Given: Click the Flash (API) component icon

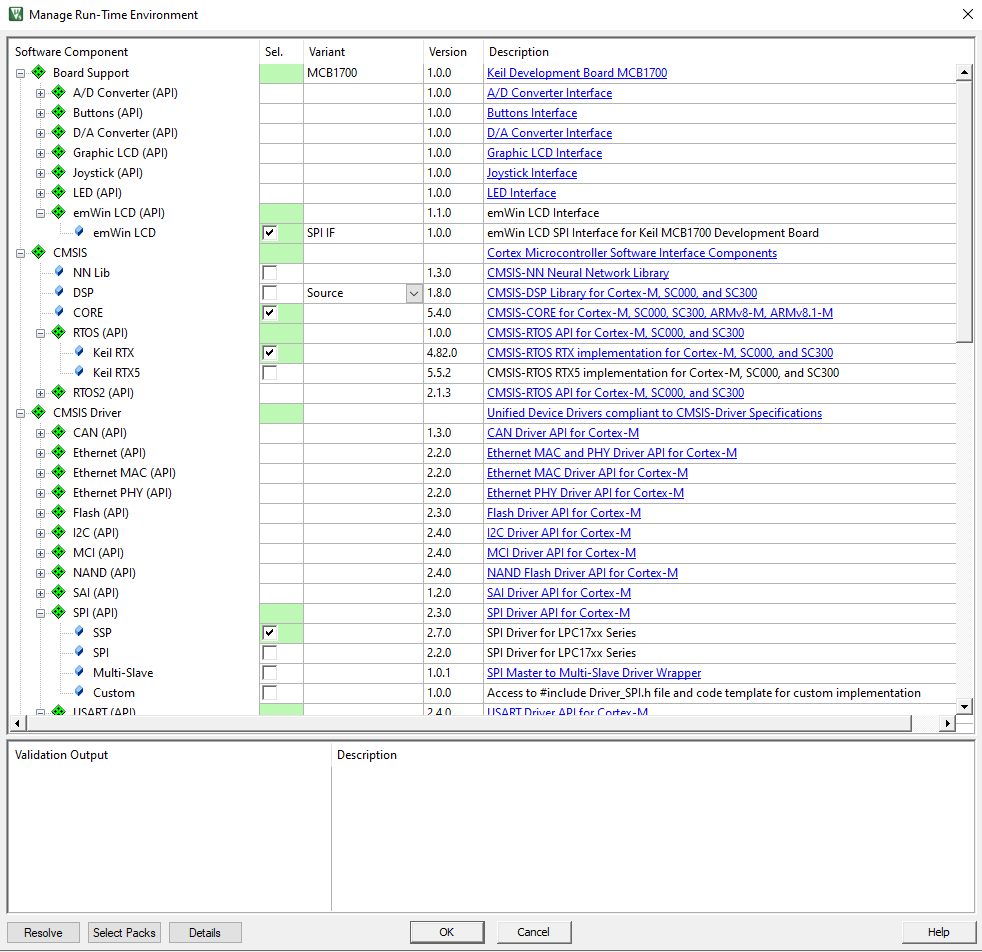Looking at the screenshot, I should [x=57, y=512].
